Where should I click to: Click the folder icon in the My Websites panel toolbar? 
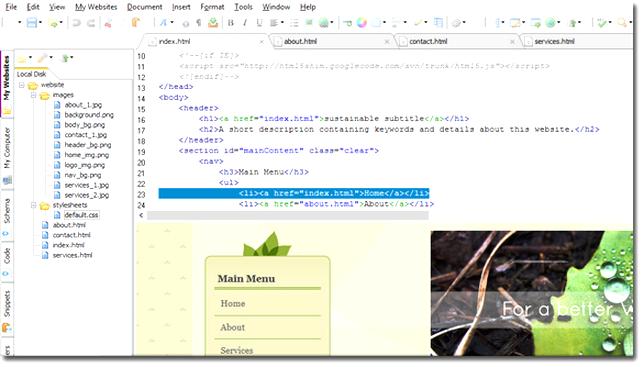(x=22, y=58)
